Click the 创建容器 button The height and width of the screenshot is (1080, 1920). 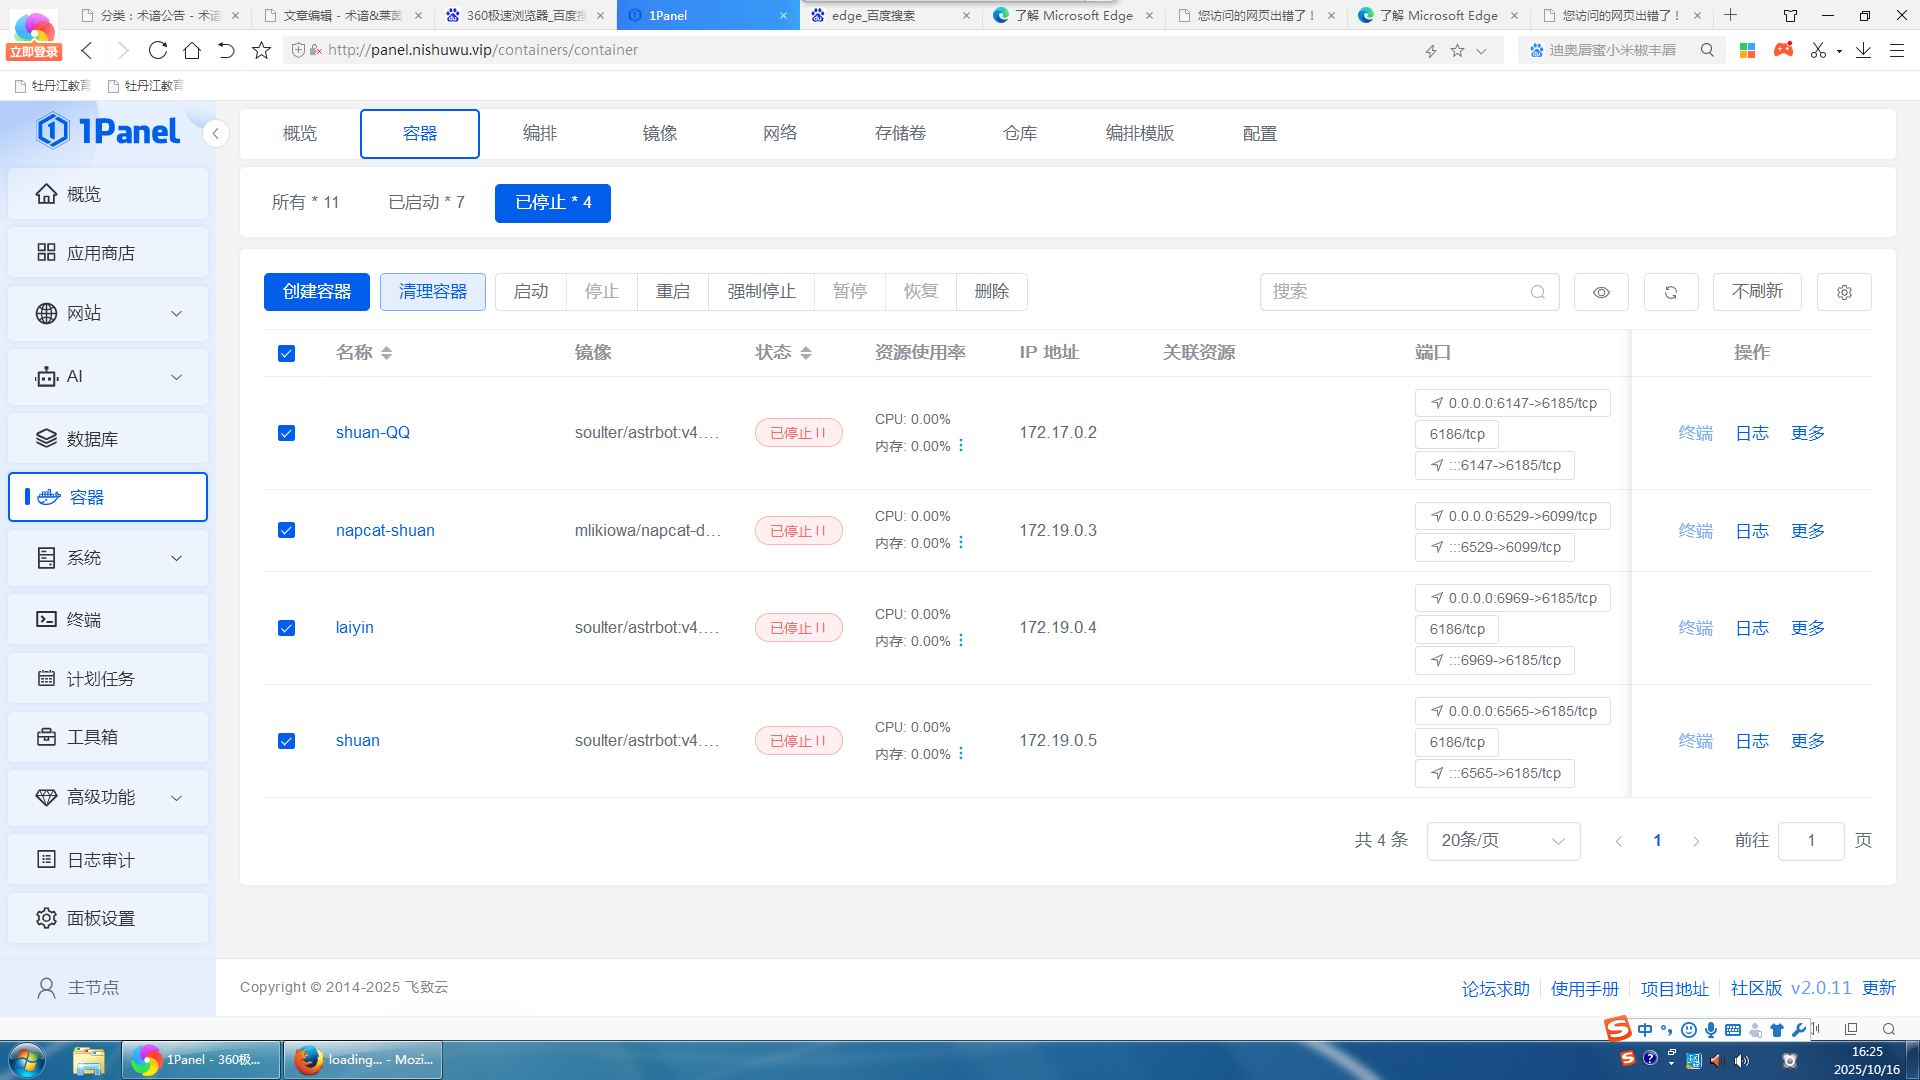tap(316, 292)
